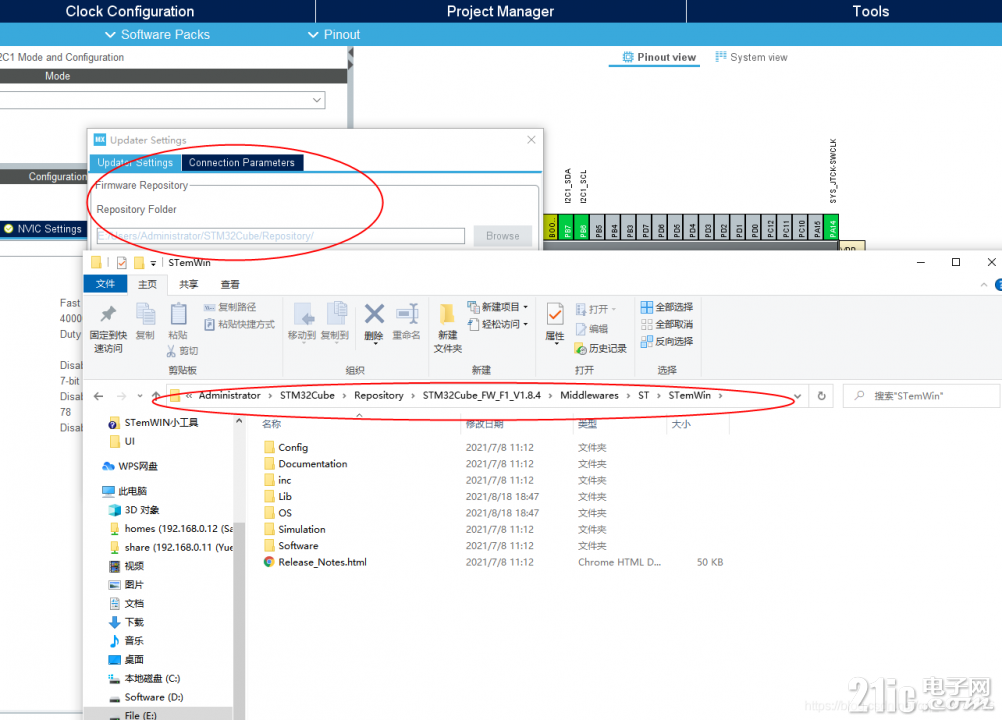The height and width of the screenshot is (720, 1002).
Task: Open the Easy access (轻松访问) dropdown
Action: click(x=525, y=325)
